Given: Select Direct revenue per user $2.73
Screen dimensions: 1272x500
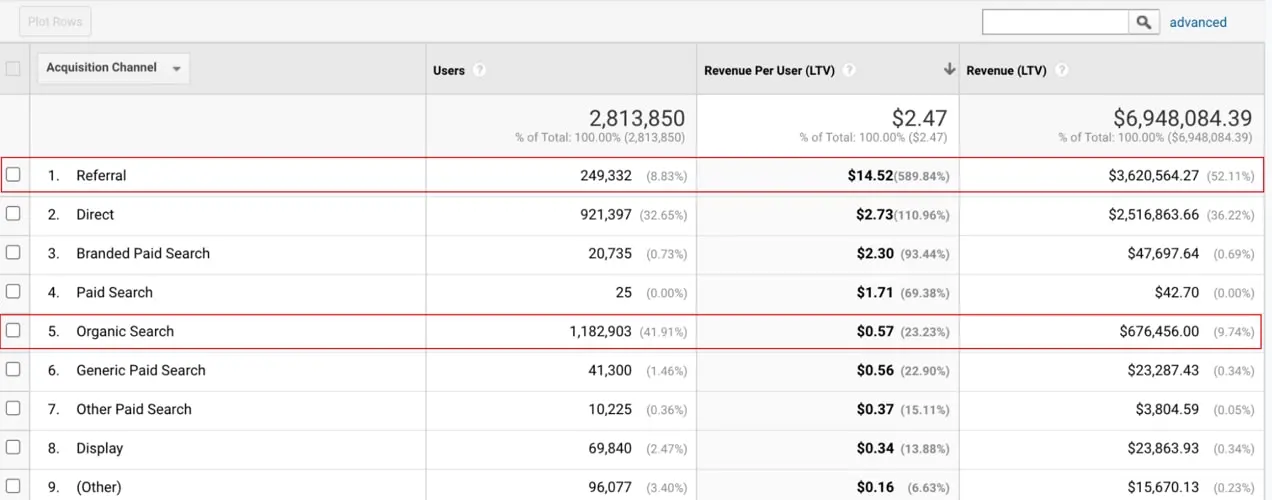Looking at the screenshot, I should pos(875,214).
